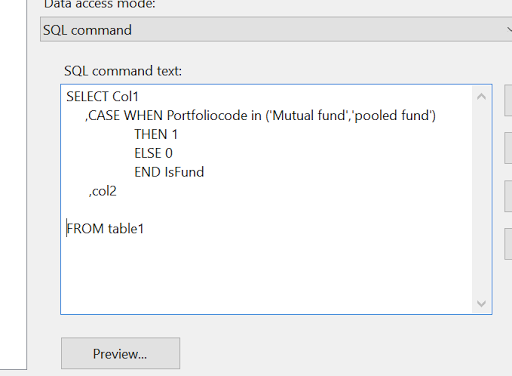Click the ,col2 column line
Screen dimensions: 512x376
(102, 191)
